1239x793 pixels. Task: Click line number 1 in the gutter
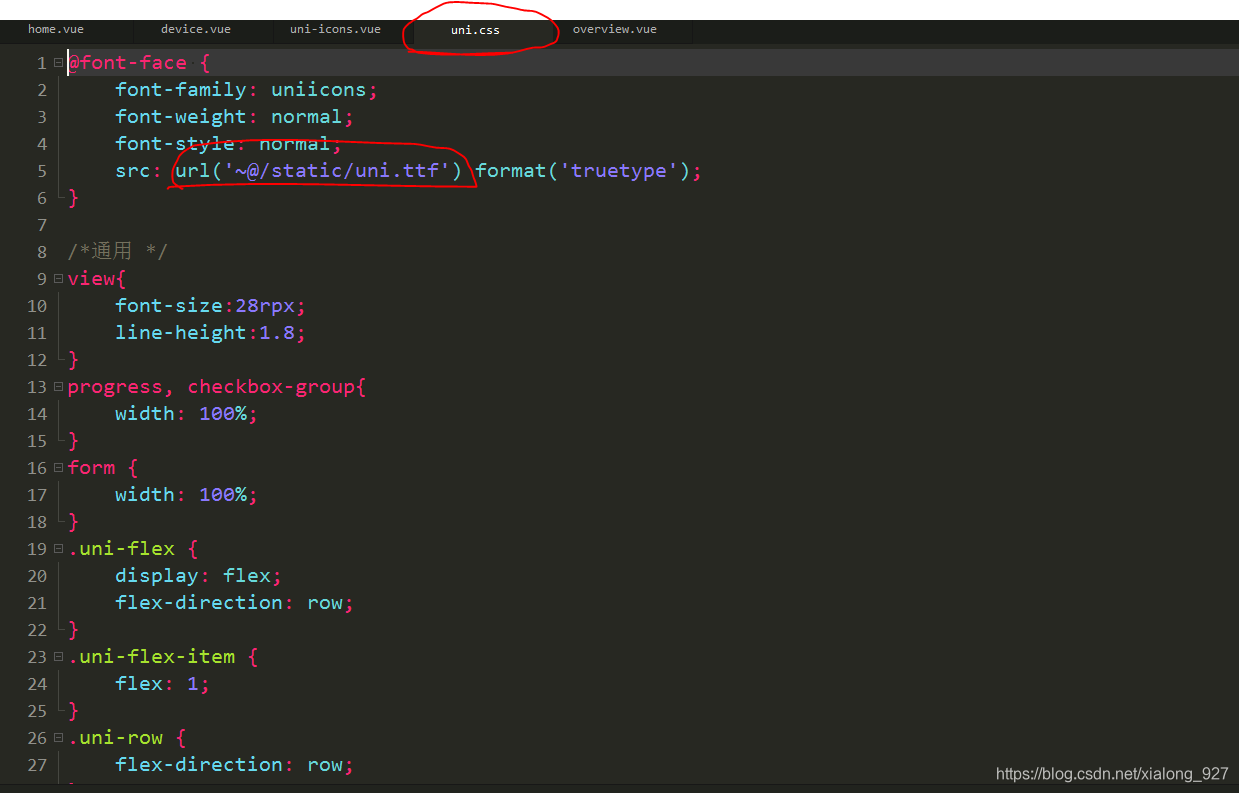(x=42, y=63)
